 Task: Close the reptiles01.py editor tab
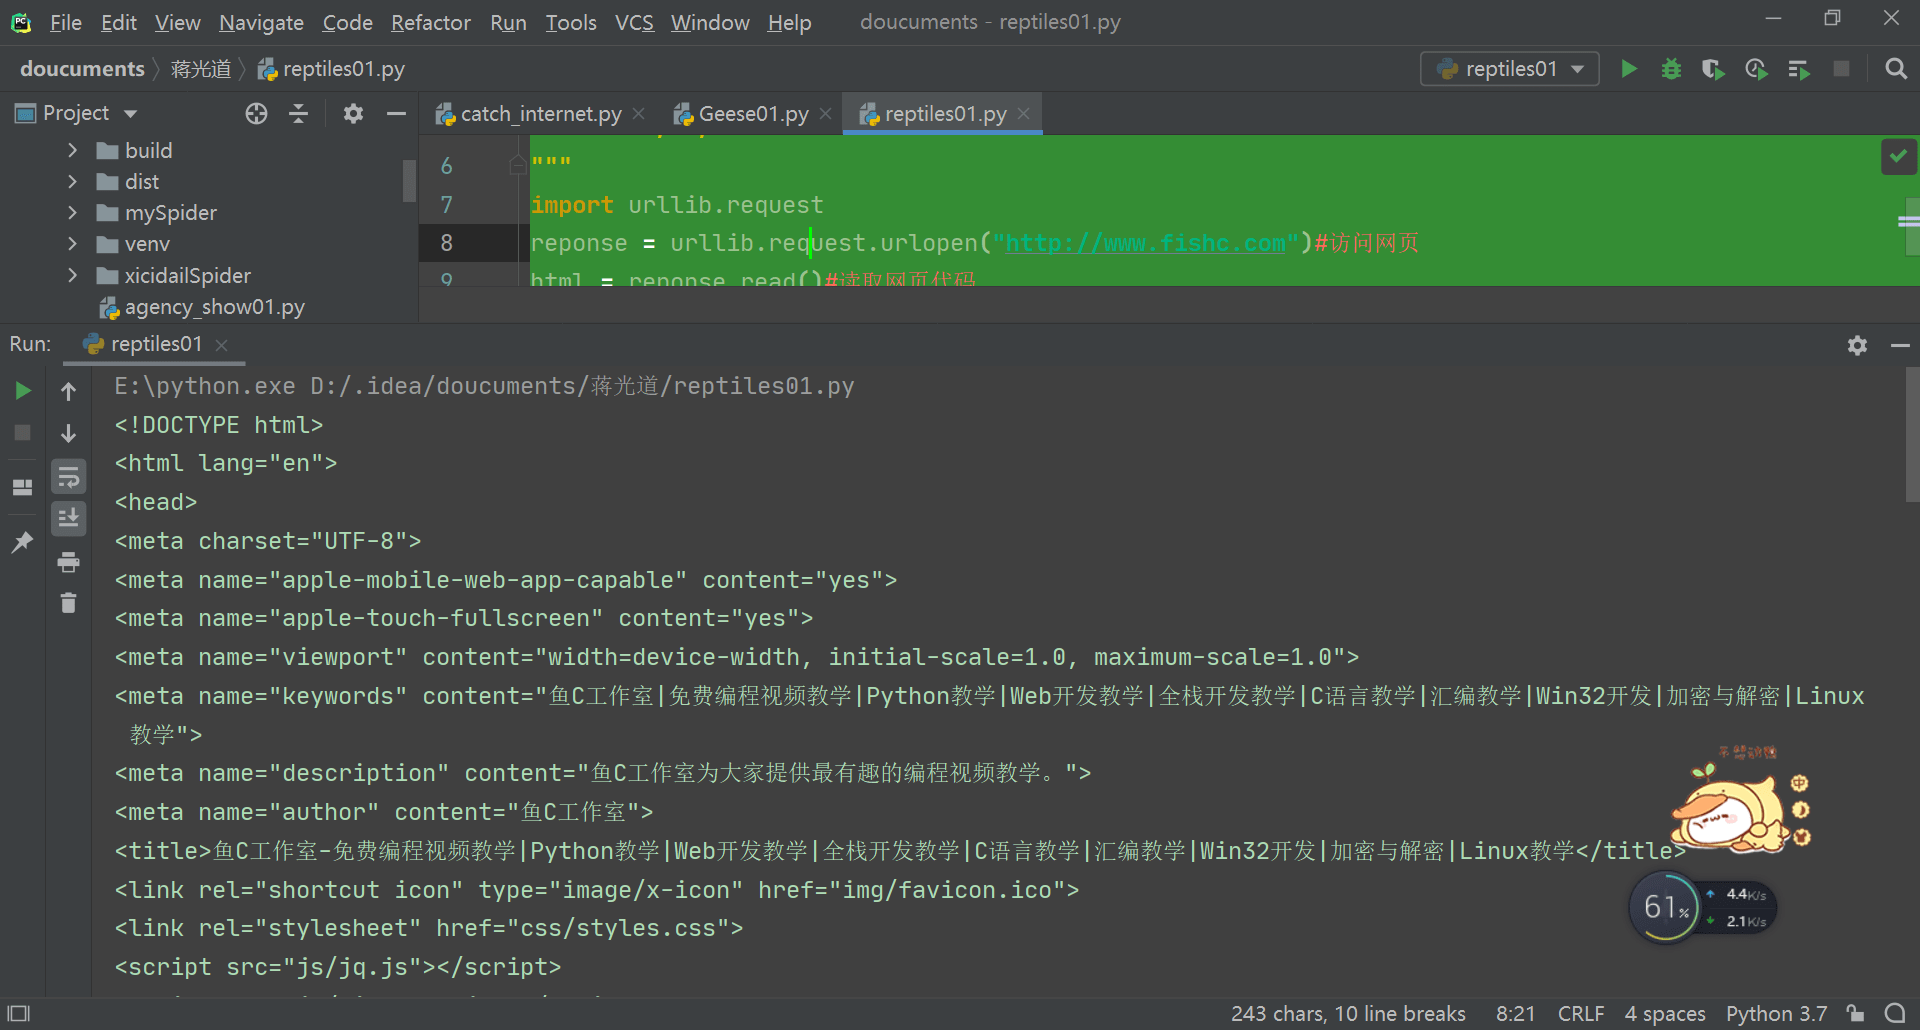tap(1024, 114)
